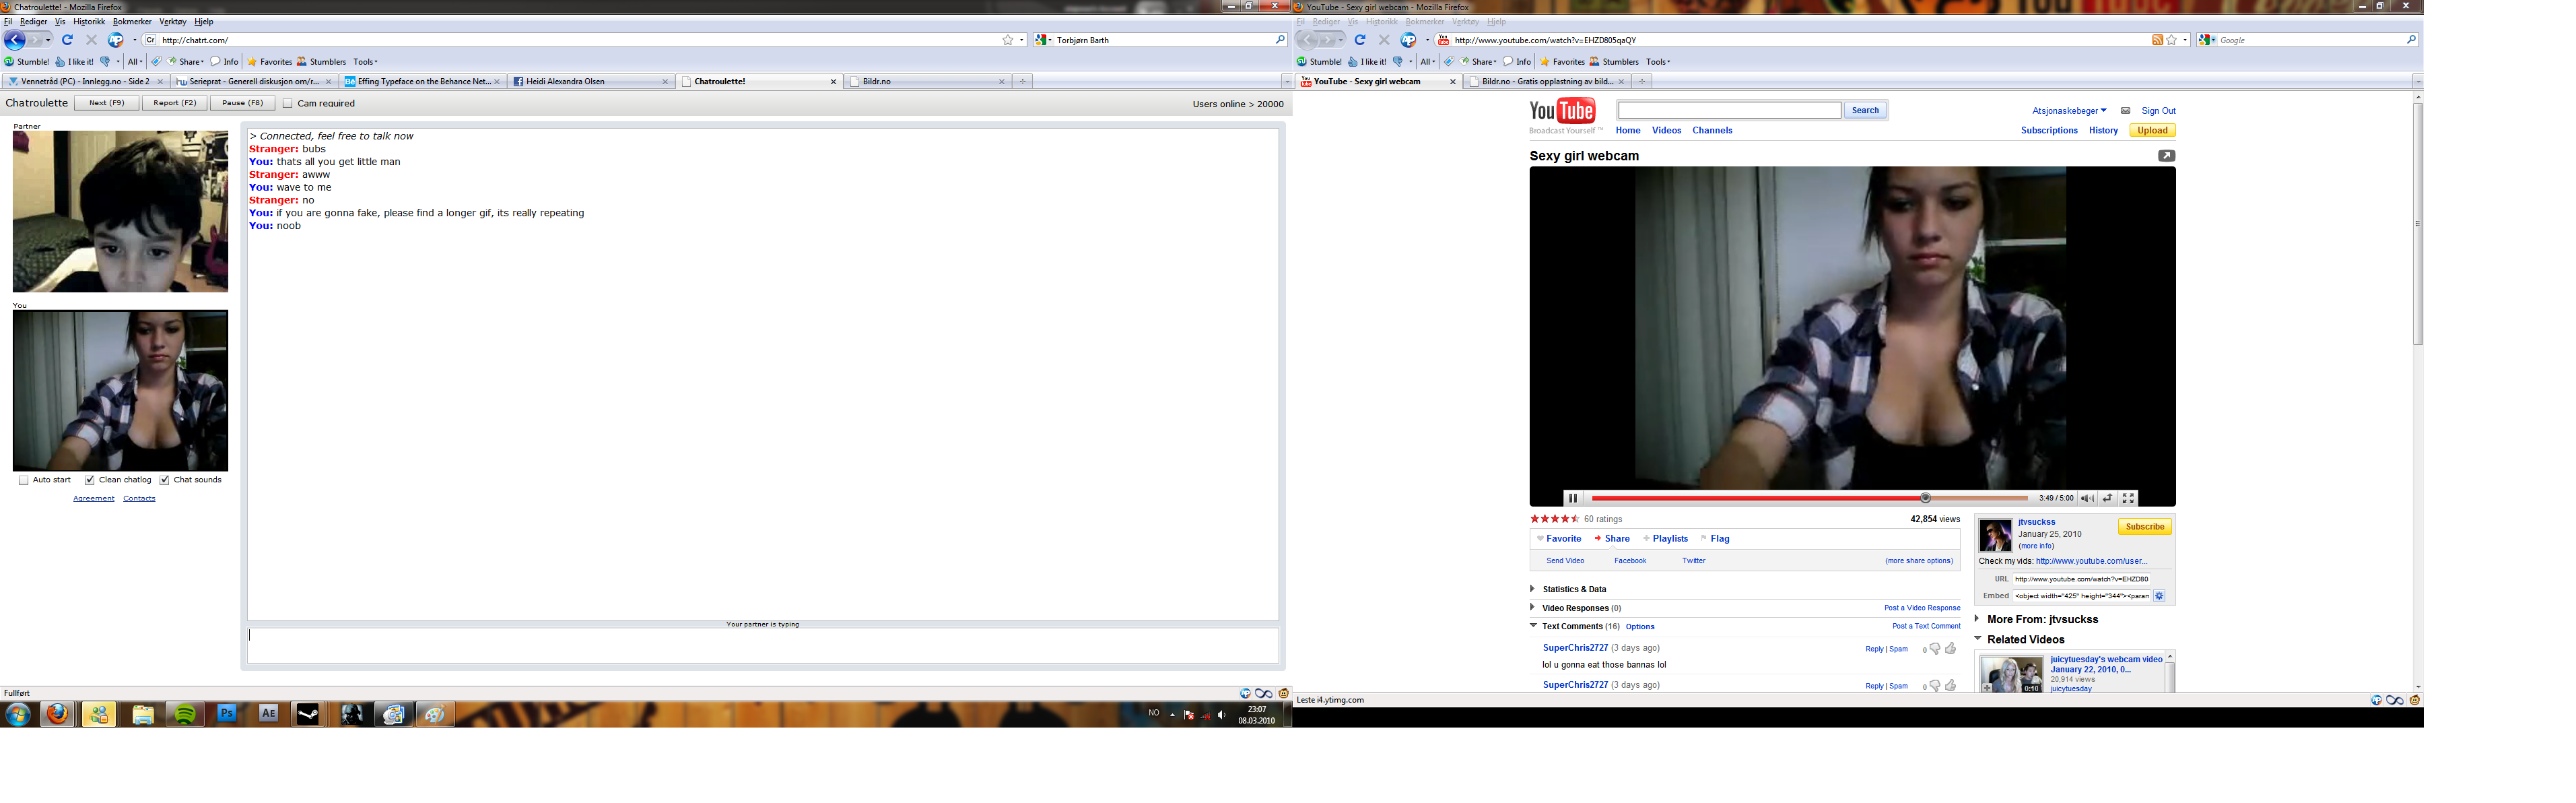The width and height of the screenshot is (2576, 803).
Task: Open the Windows Start menu
Action: pos(17,714)
